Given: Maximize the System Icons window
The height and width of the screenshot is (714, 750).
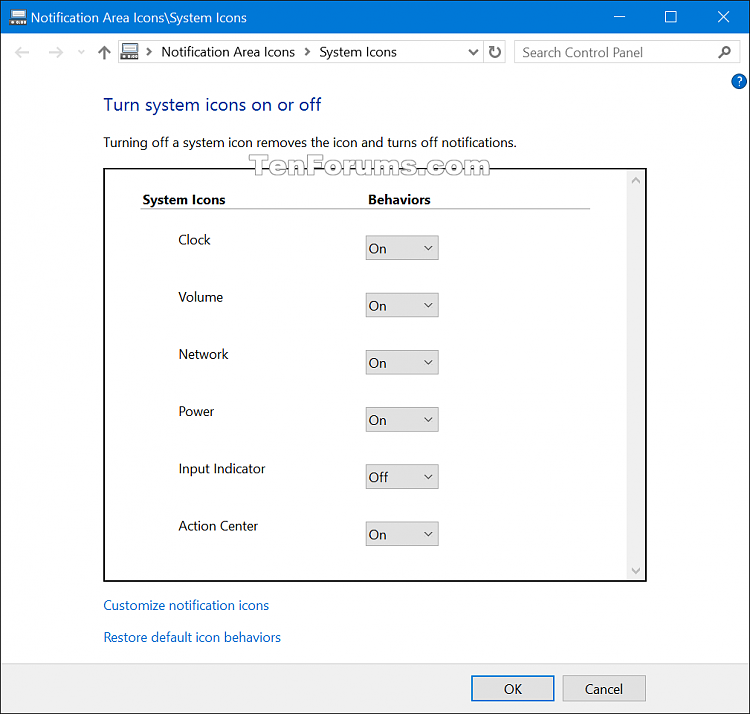Looking at the screenshot, I should (x=671, y=17).
